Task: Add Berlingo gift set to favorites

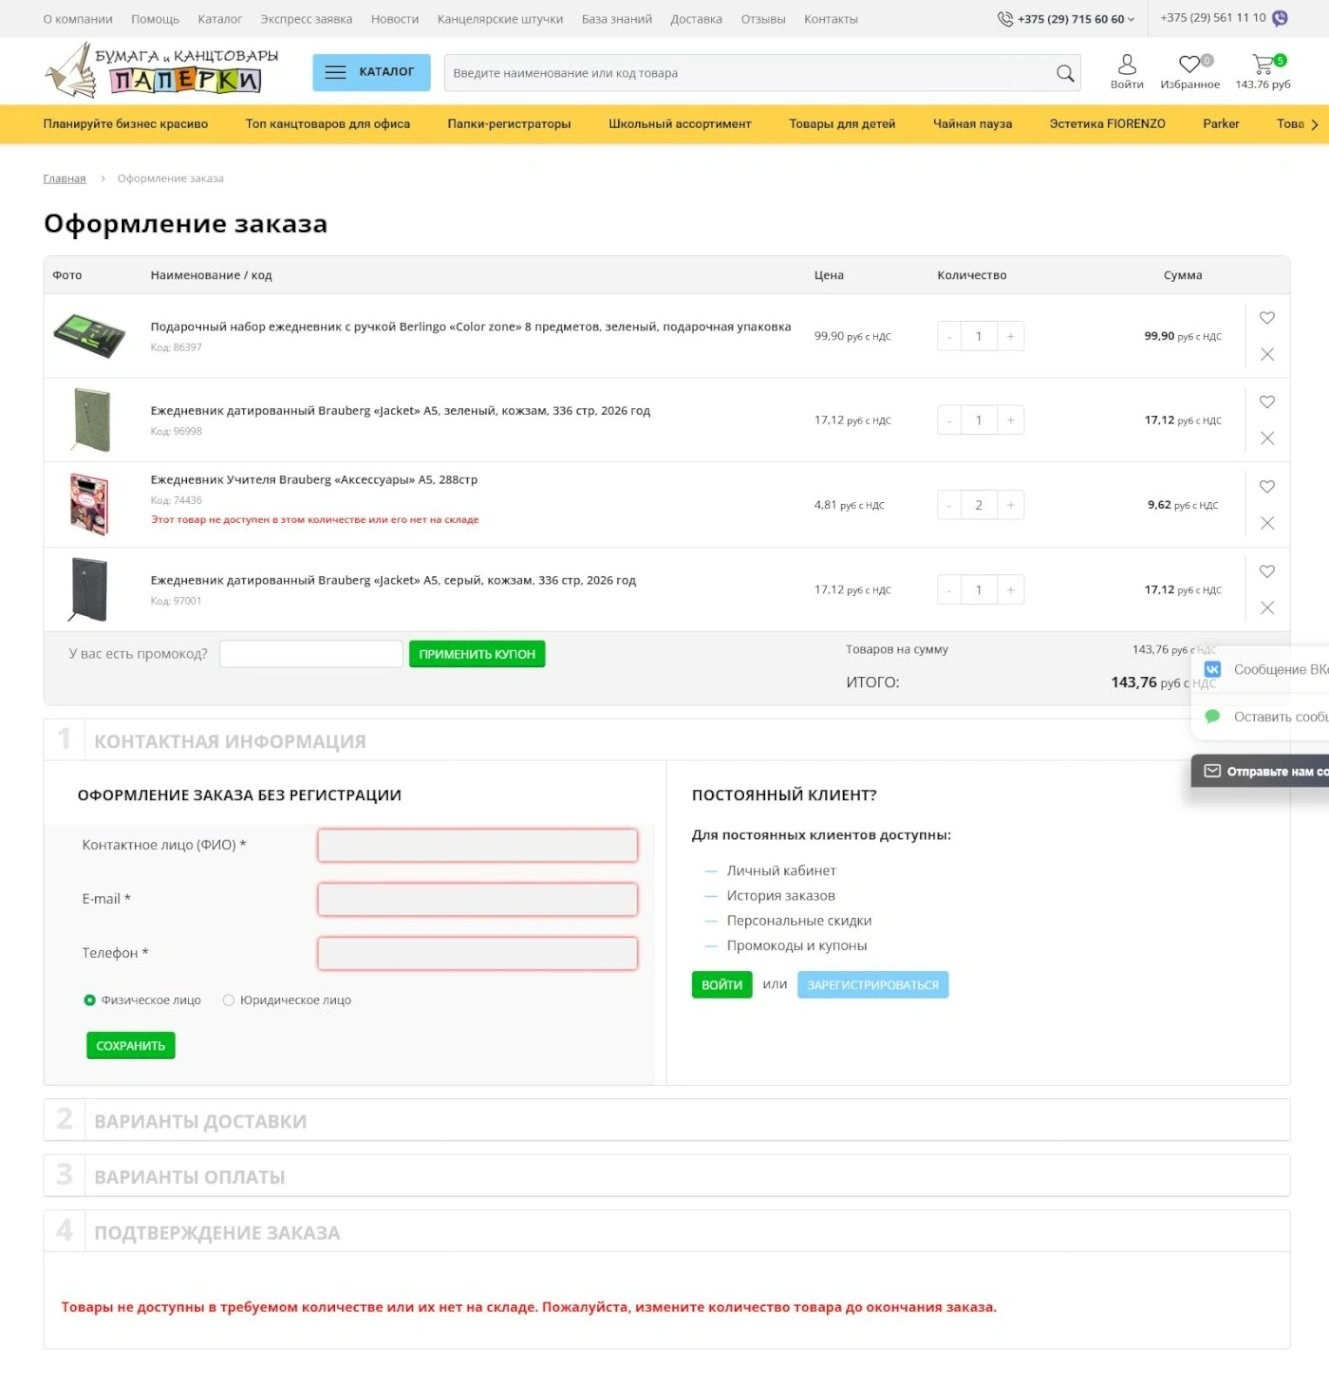Action: (x=1267, y=318)
